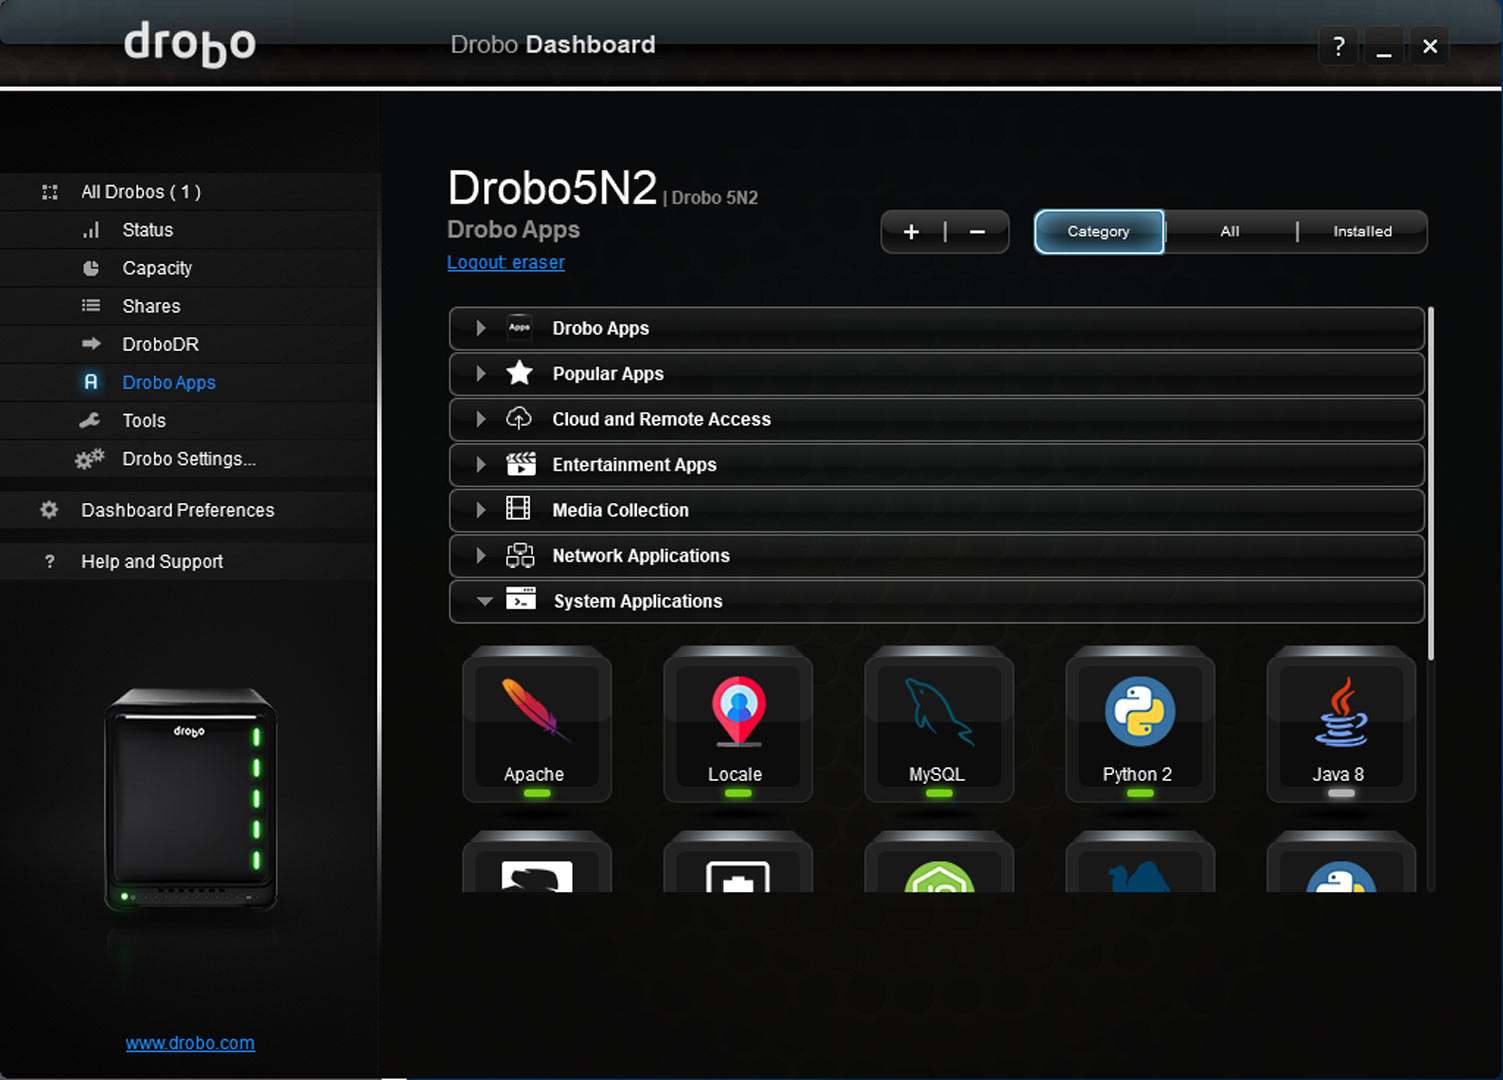Viewport: 1503px width, 1080px height.
Task: Click the Entertainment Apps clapperboard icon
Action: (520, 464)
